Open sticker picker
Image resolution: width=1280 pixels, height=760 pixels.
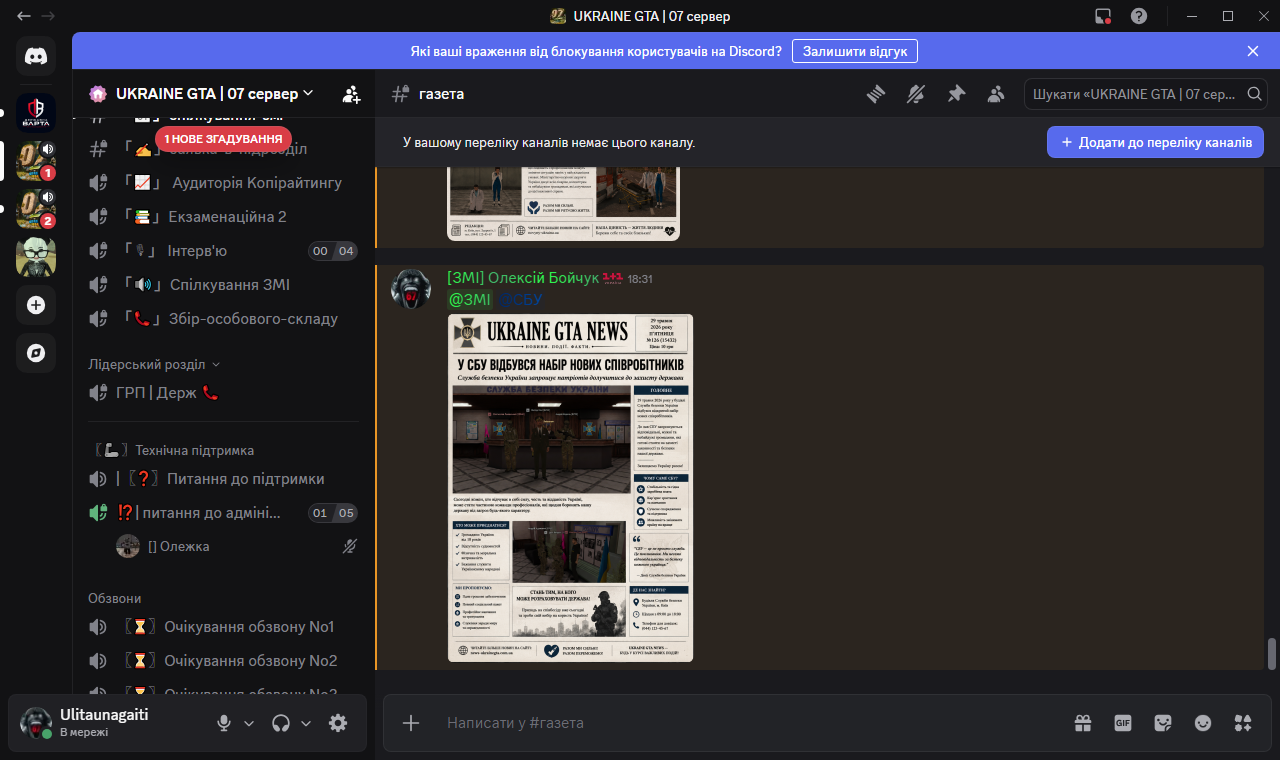pos(1163,723)
